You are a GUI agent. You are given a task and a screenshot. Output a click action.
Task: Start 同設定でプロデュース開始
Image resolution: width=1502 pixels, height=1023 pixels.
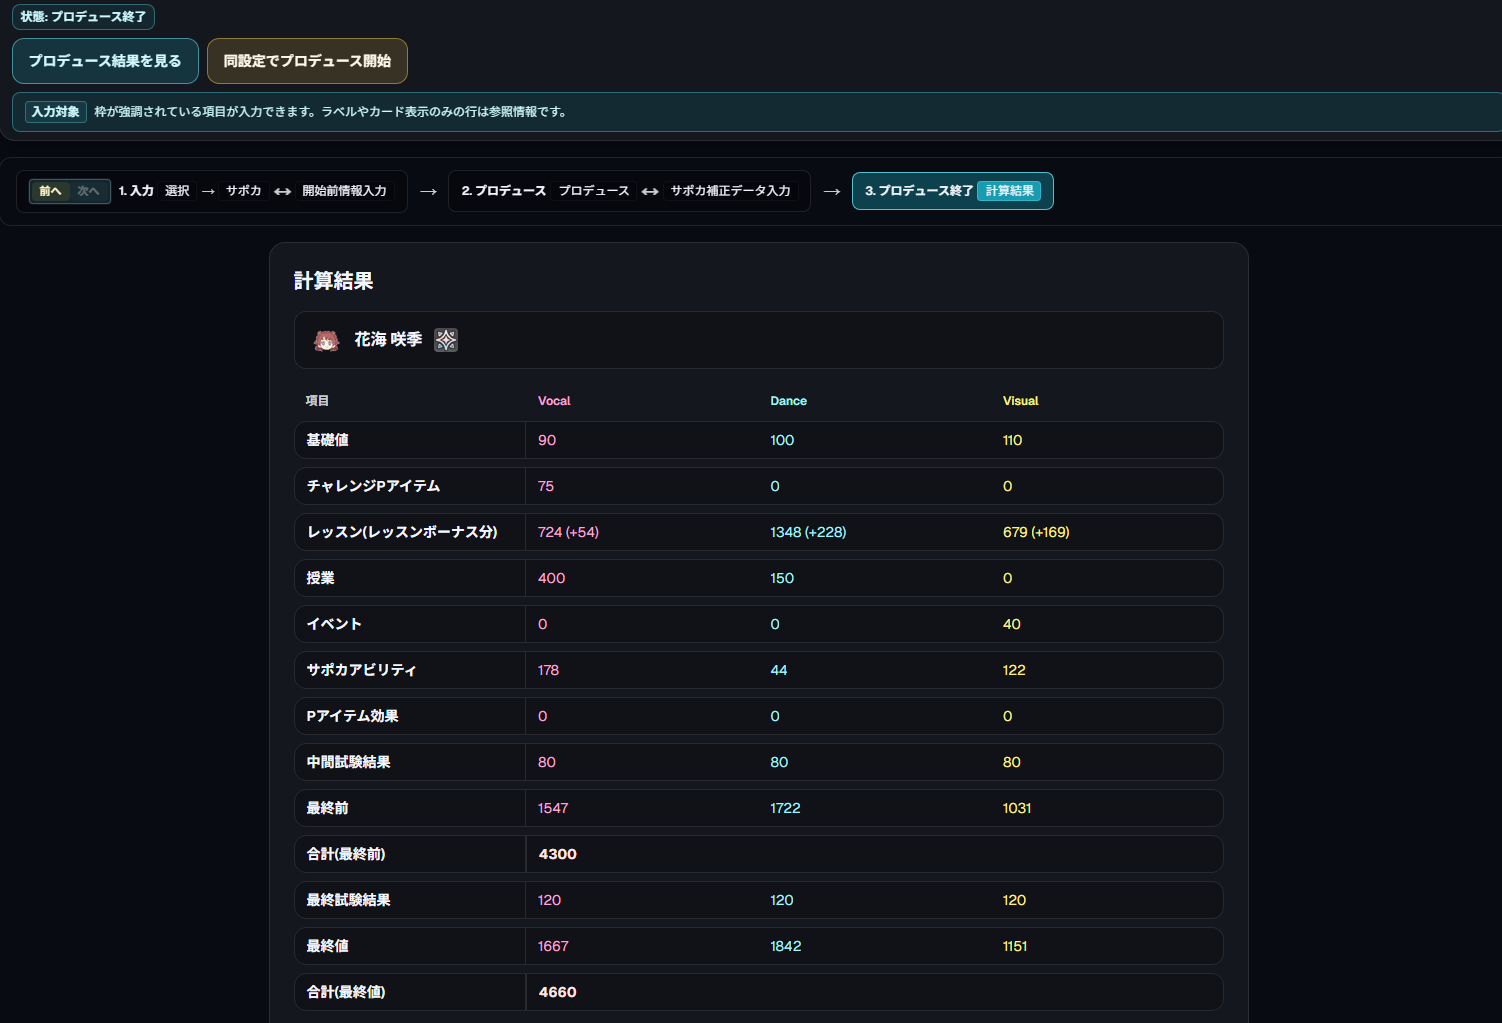pyautogui.click(x=307, y=60)
